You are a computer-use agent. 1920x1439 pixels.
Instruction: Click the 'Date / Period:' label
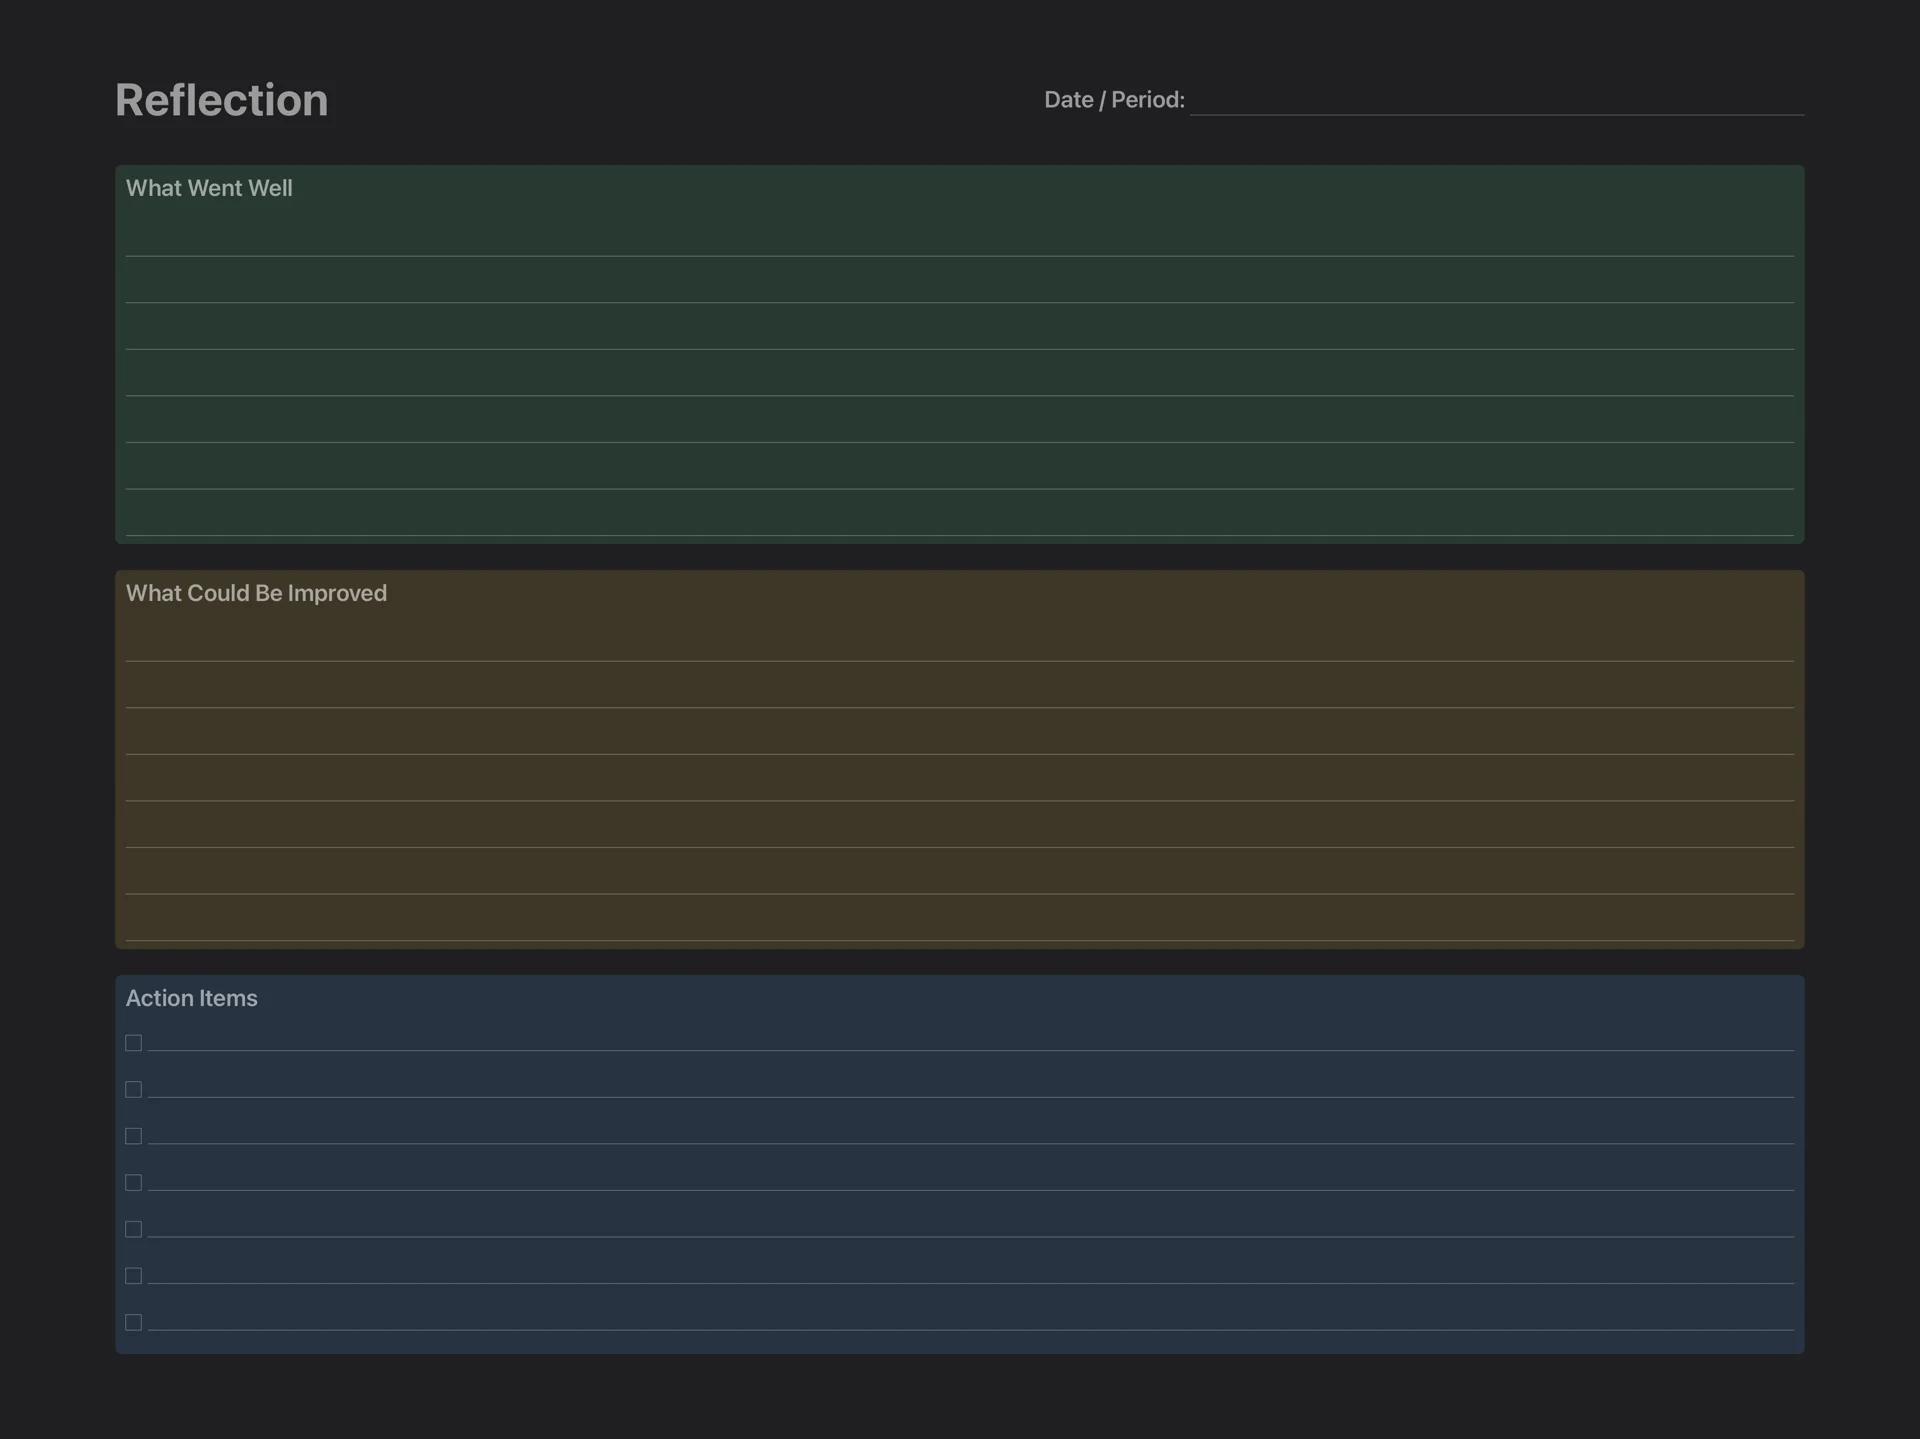click(x=1114, y=100)
